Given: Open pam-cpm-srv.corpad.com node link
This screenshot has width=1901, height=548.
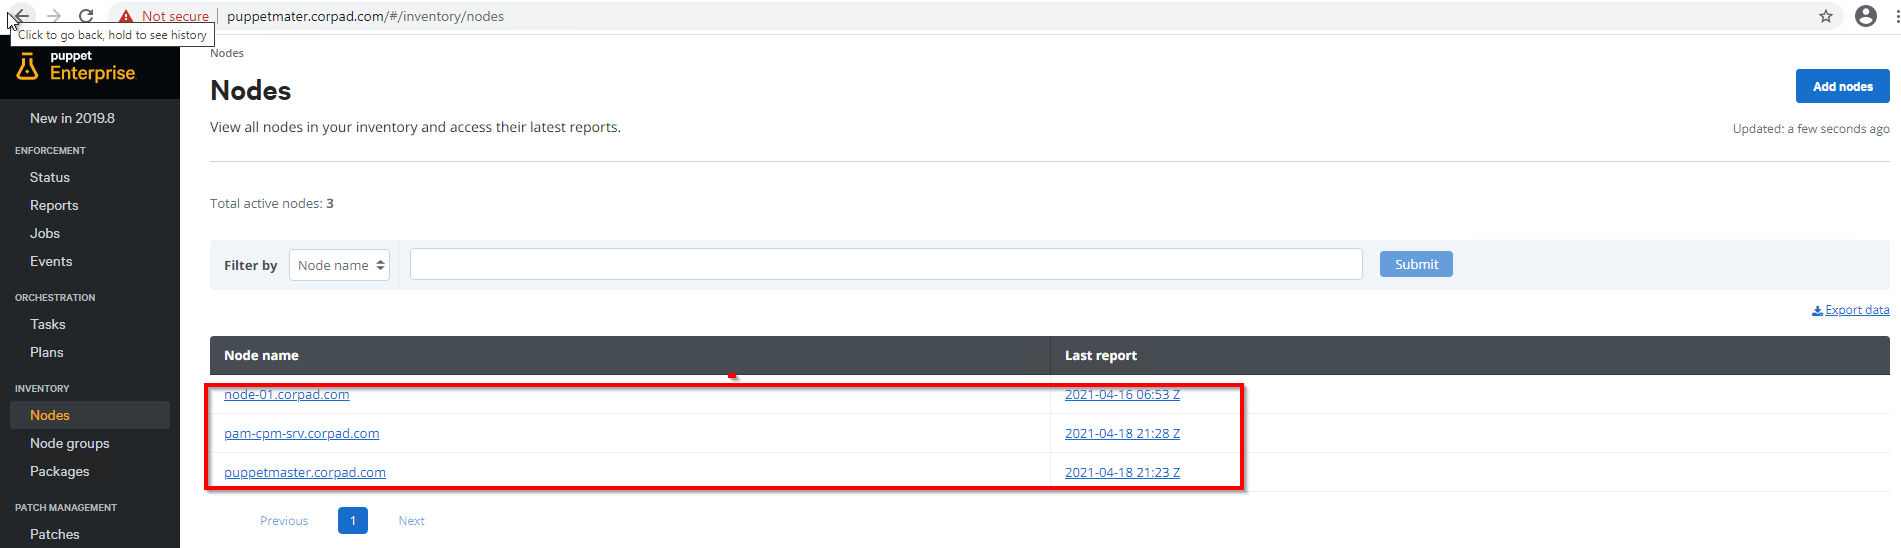Looking at the screenshot, I should point(302,433).
